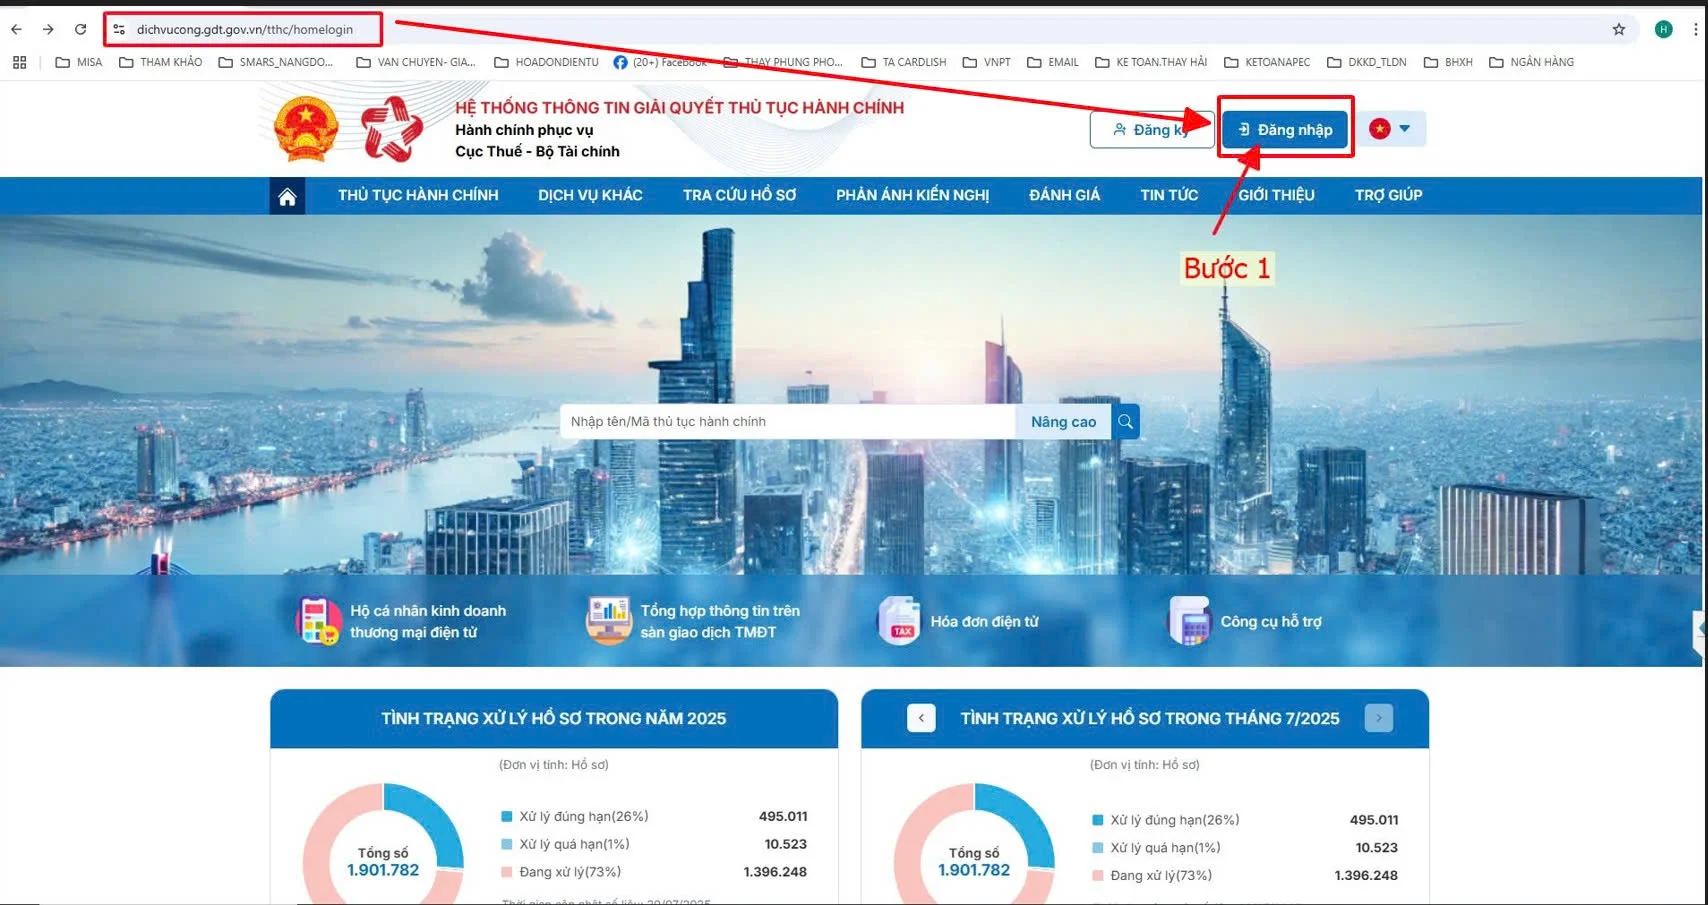Open the DỊCH VỤ KHÁC menu
The height and width of the screenshot is (905, 1708).
coord(590,196)
